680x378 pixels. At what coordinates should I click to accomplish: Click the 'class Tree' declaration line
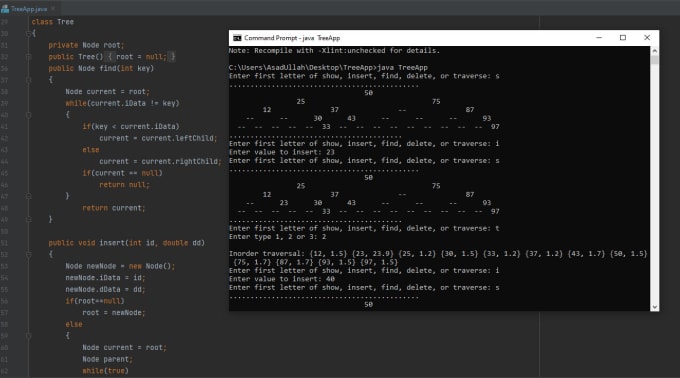[x=52, y=22]
